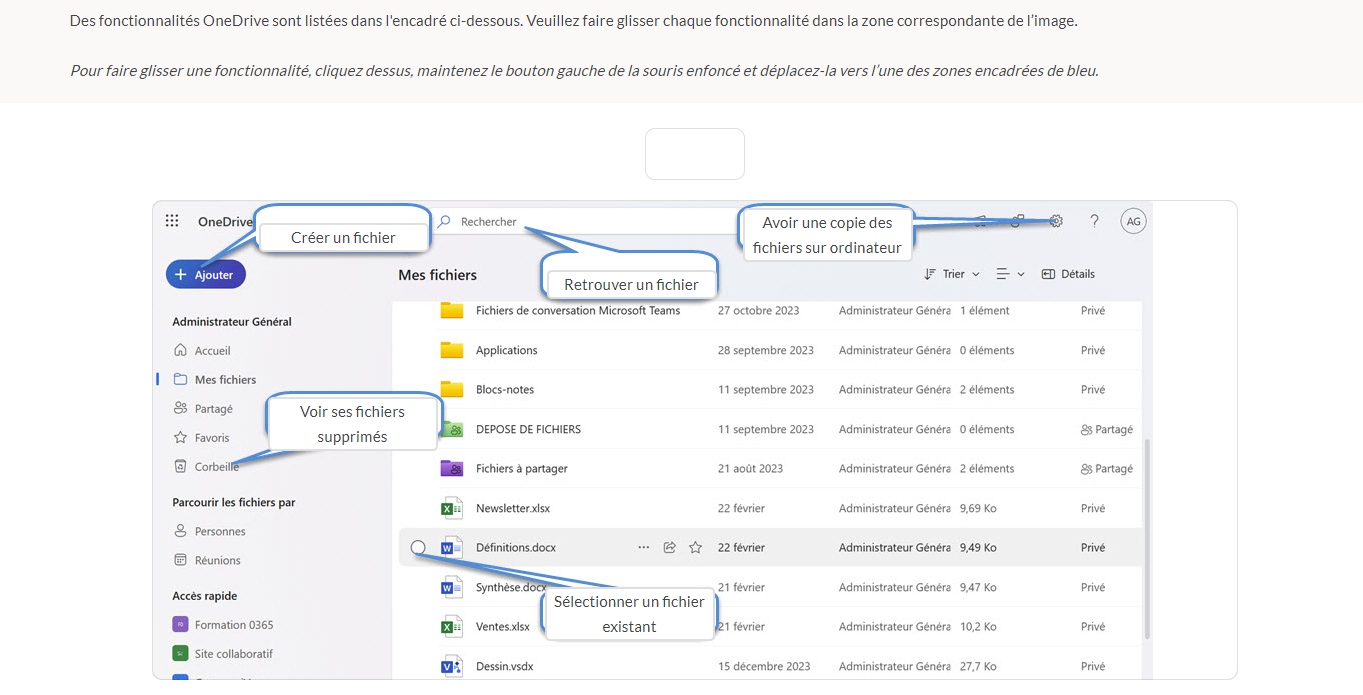
Task: Click the more actions dots on Définitions.docx
Action: pyautogui.click(x=643, y=547)
